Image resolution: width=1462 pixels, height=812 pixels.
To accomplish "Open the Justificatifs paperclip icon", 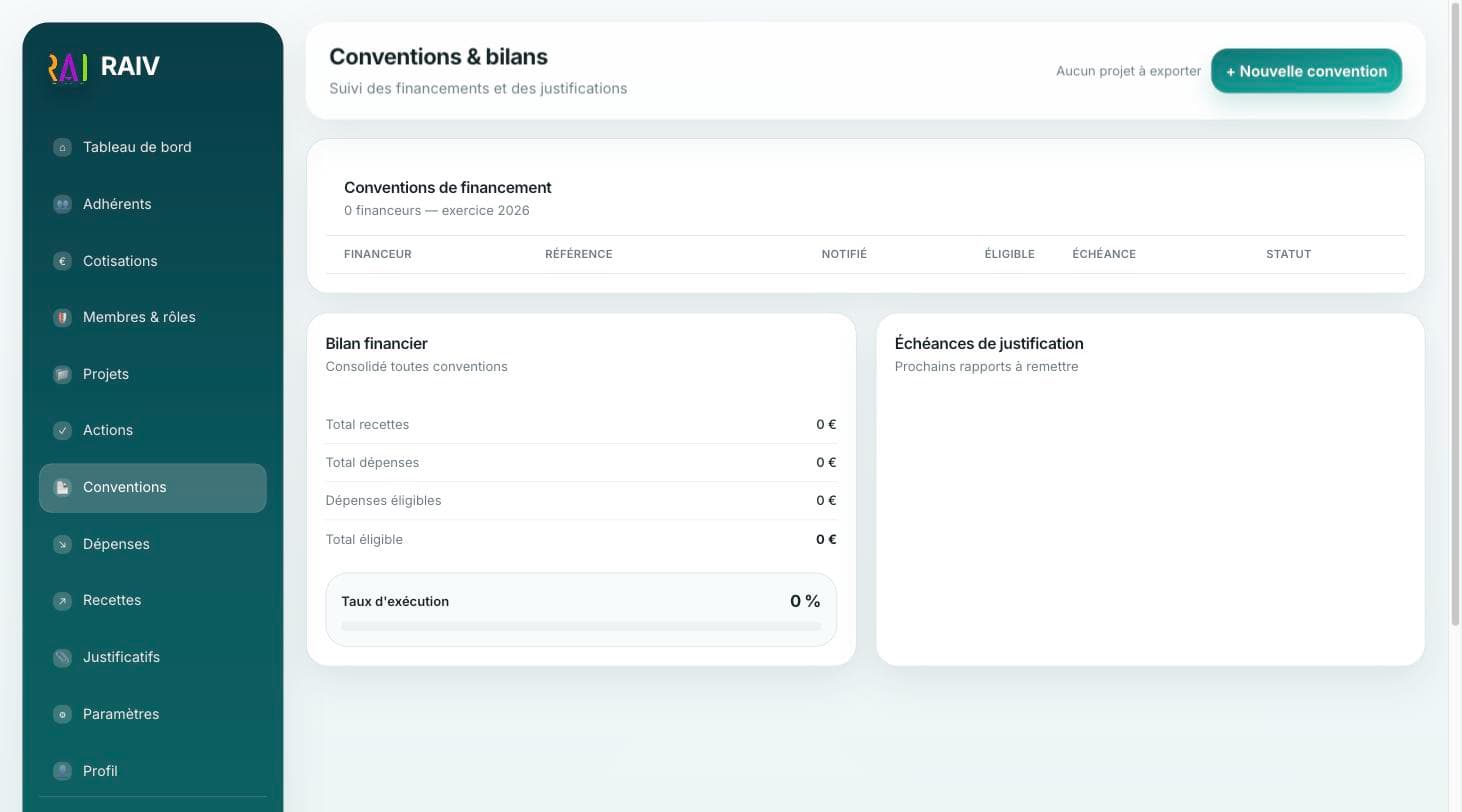I will [x=62, y=657].
